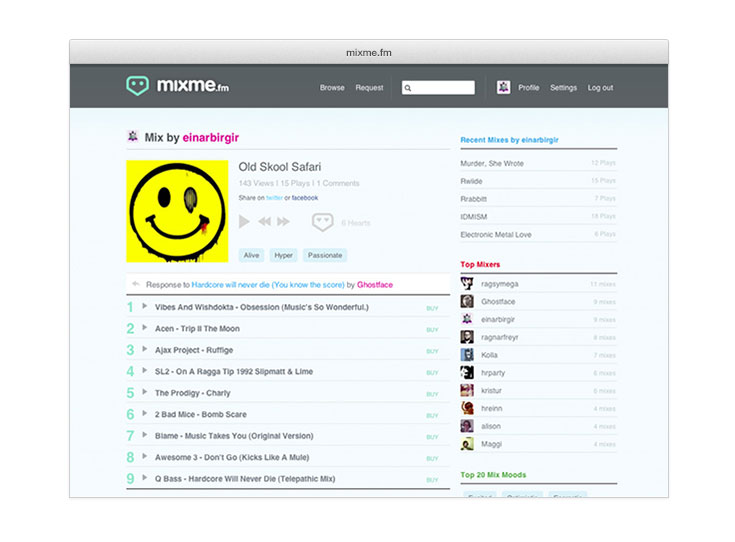The height and width of the screenshot is (542, 735).
Task: Click the Top 20 Mix Moods heading
Action: click(x=493, y=474)
